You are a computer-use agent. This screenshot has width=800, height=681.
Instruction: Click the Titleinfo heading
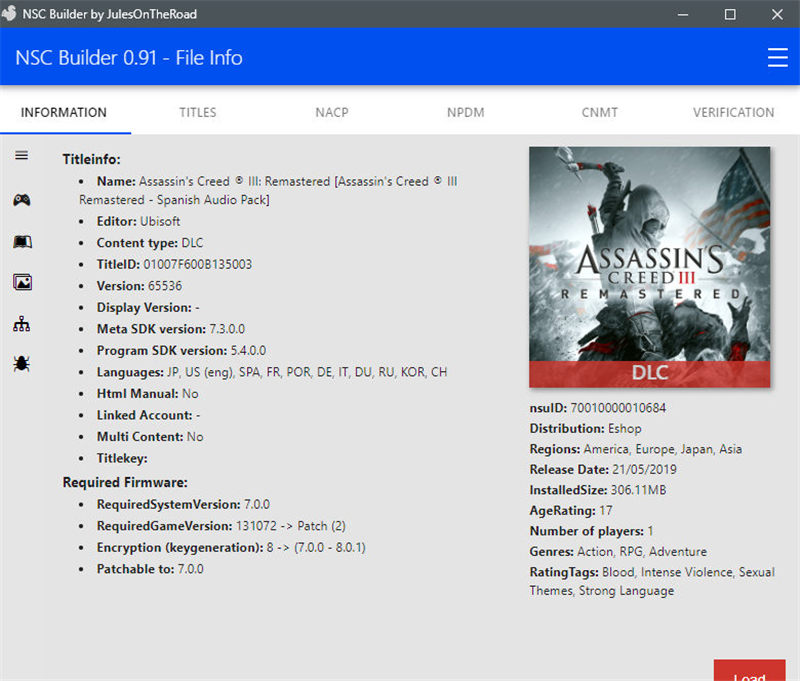[x=91, y=159]
